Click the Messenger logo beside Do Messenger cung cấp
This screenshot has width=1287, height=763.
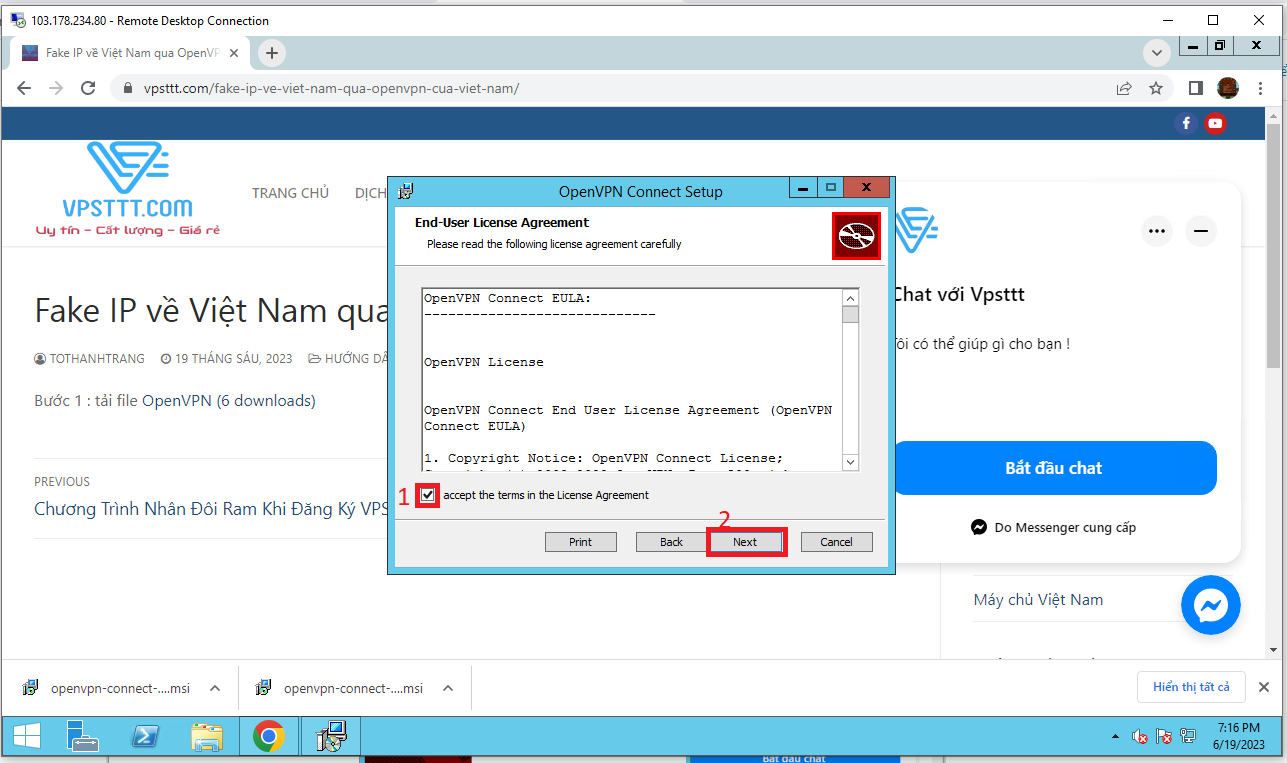980,527
